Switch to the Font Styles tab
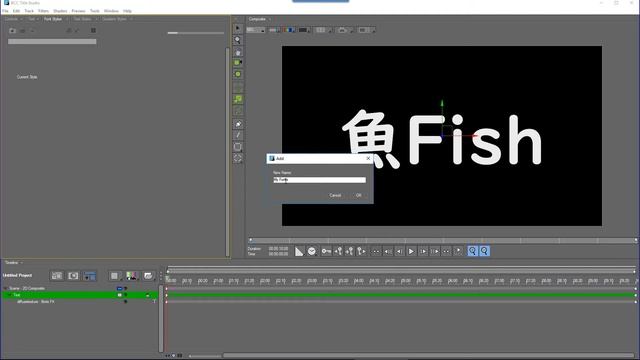Image resolution: width=640 pixels, height=360 pixels. coord(53,19)
